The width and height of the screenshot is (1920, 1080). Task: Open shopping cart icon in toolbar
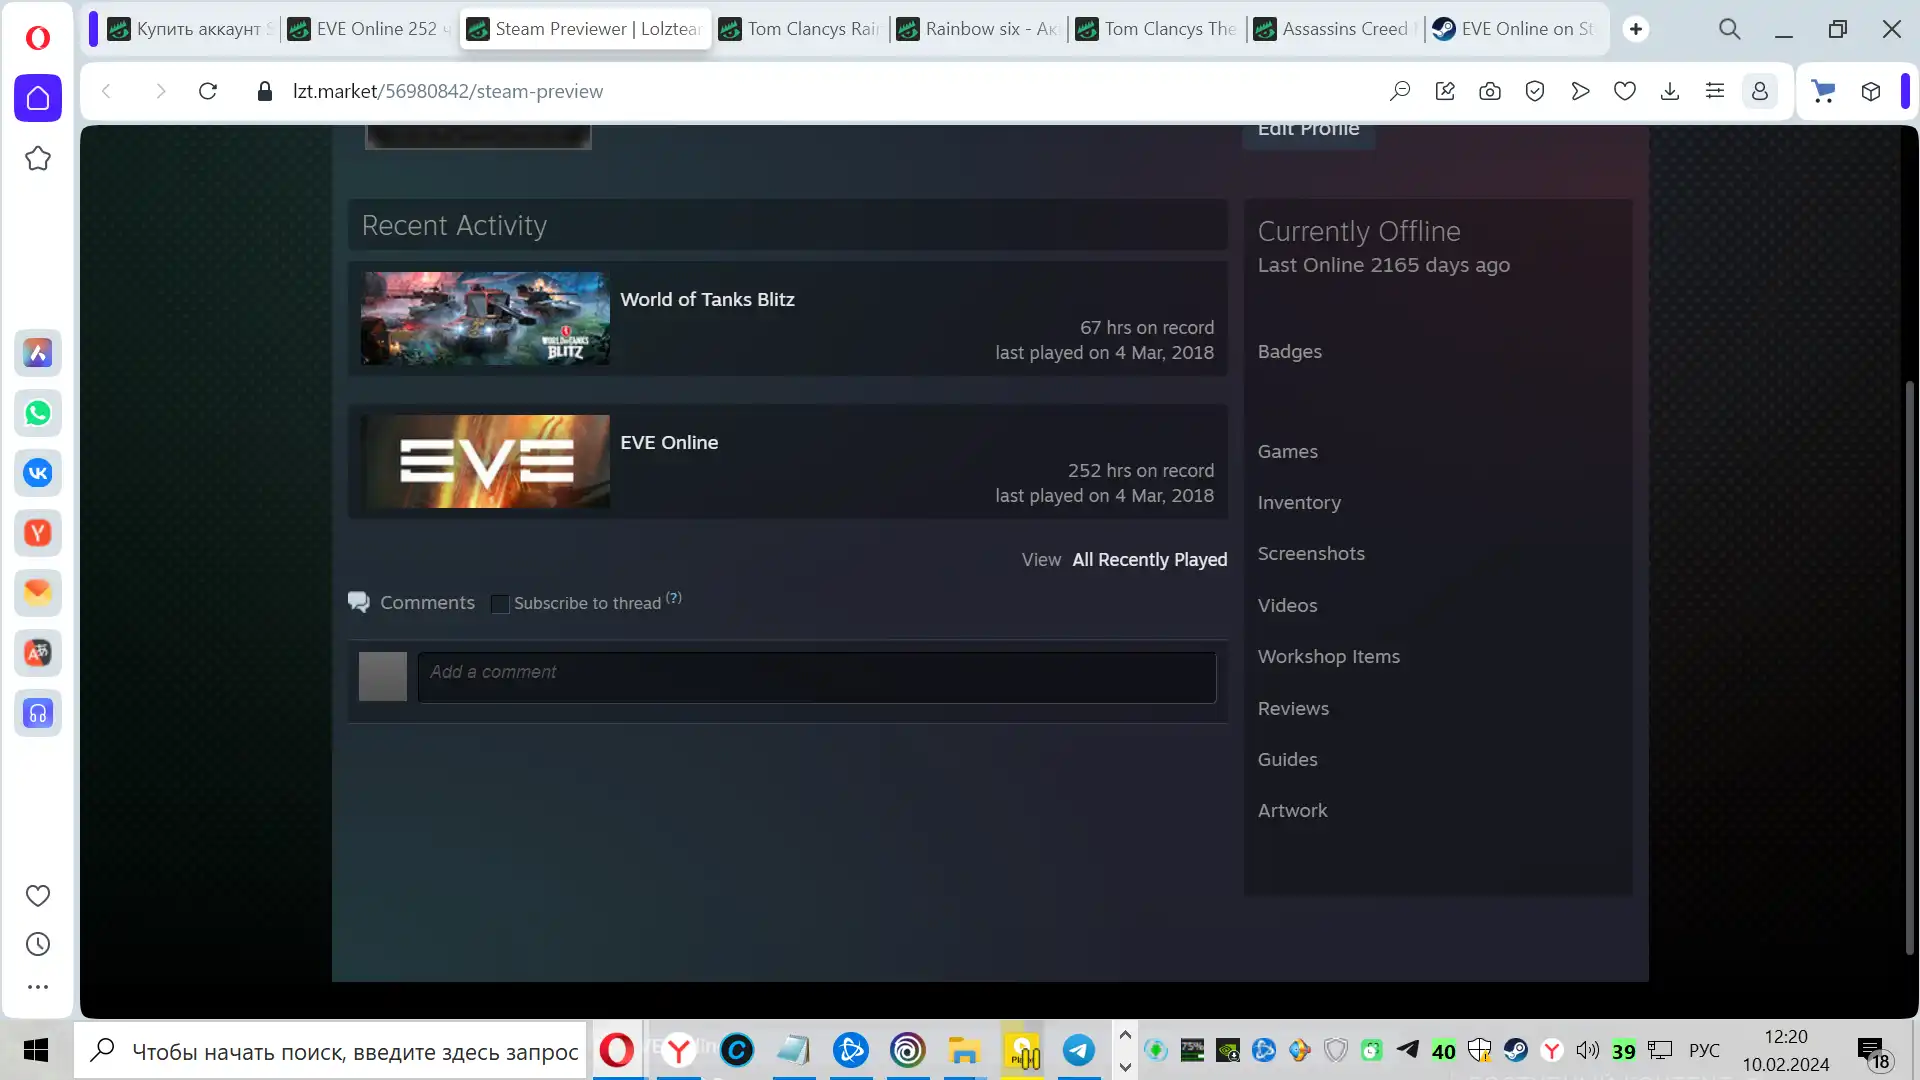[1824, 91]
